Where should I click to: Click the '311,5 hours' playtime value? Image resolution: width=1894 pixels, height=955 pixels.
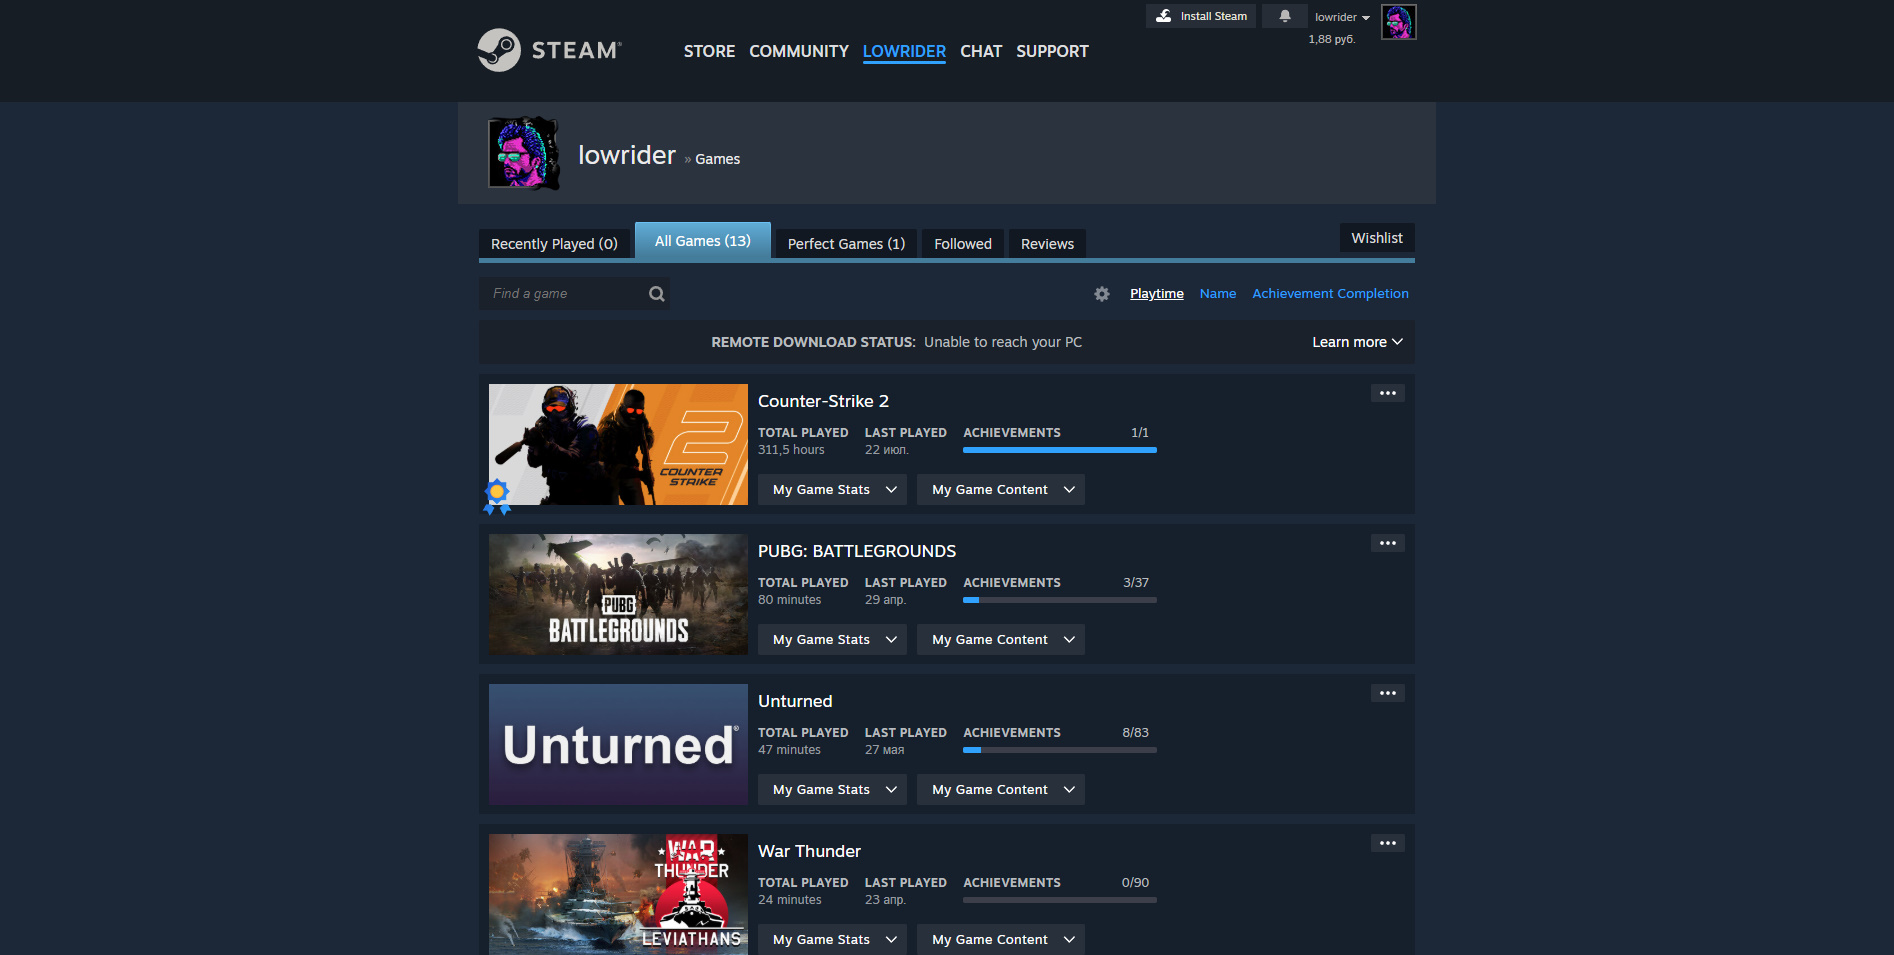click(791, 450)
